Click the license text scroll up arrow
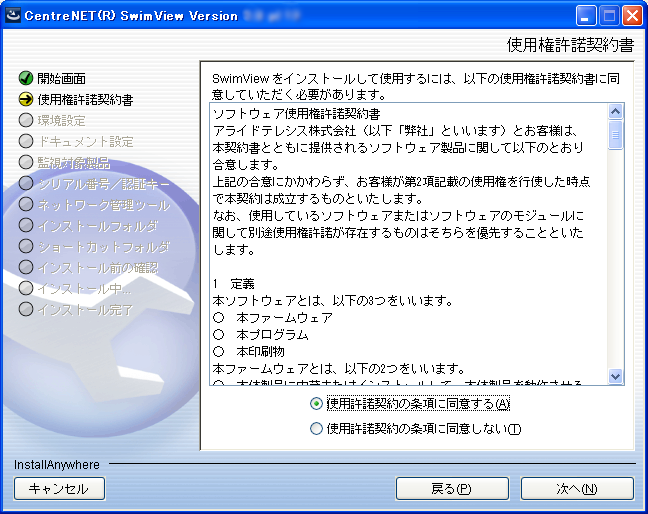Image resolution: width=648 pixels, height=514 pixels. coord(615,112)
